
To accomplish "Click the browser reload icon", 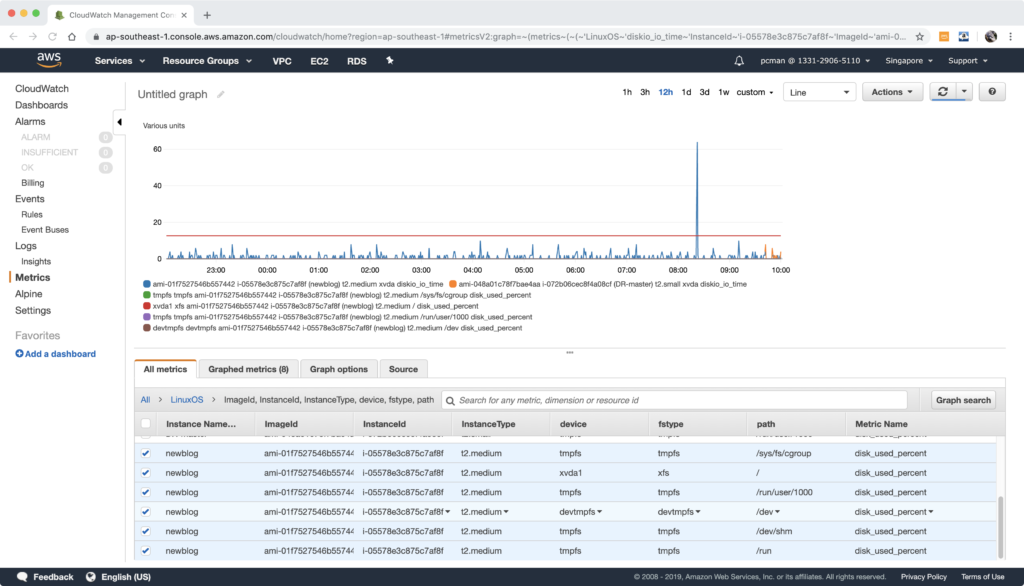I will (52, 37).
